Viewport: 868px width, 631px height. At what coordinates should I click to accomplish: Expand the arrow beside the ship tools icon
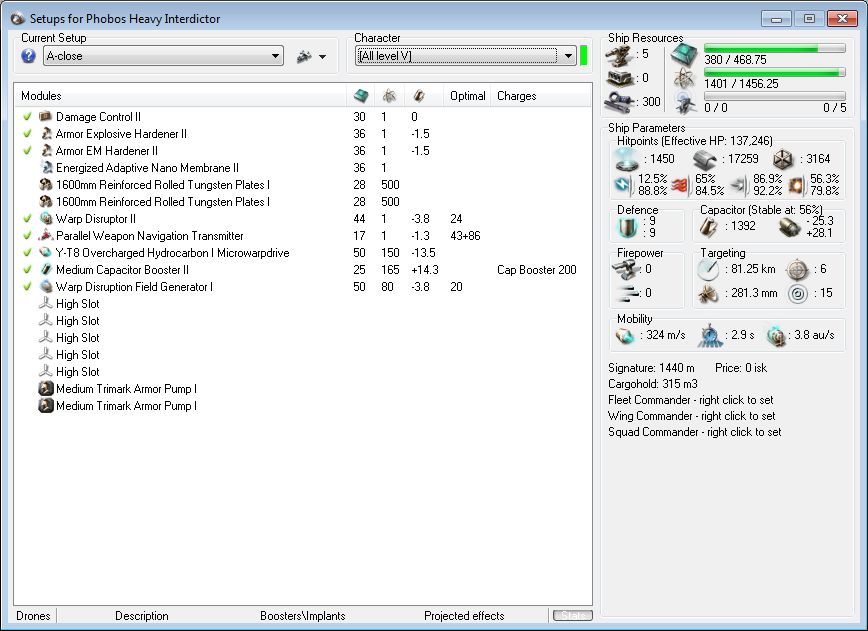tap(323, 56)
